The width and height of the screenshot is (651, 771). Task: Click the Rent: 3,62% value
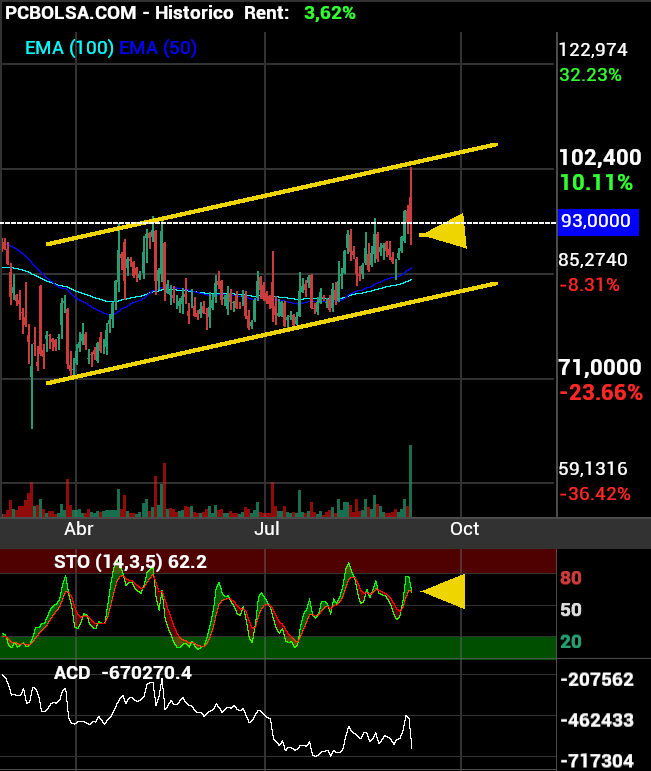coord(300,13)
